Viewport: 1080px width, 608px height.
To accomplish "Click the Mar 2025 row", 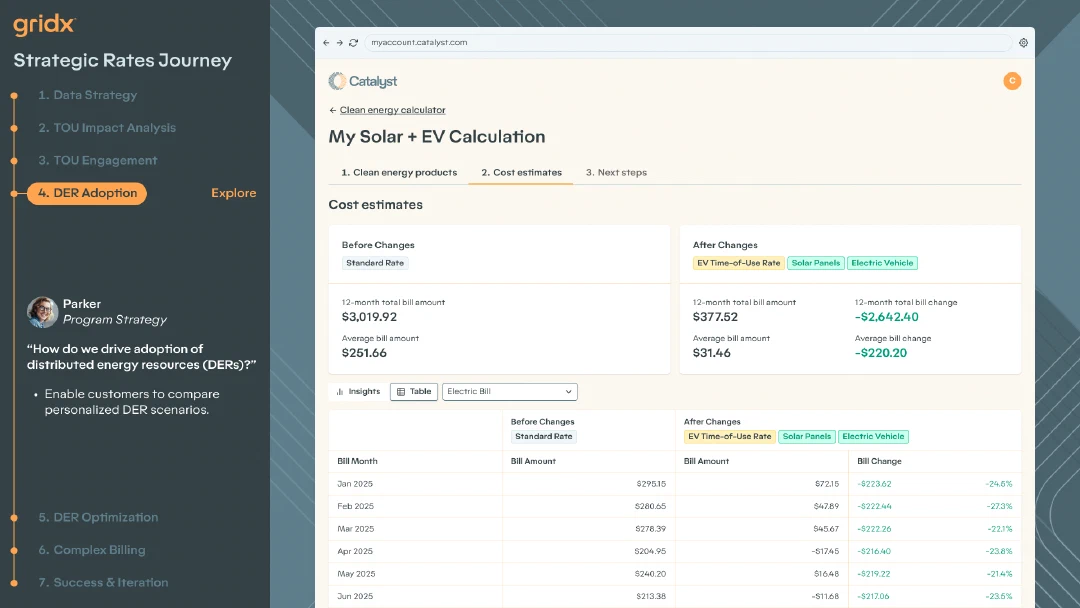I will 675,529.
